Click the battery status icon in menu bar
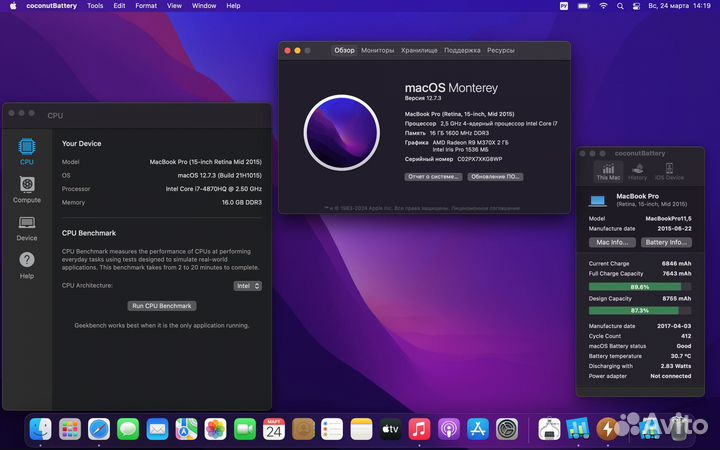The image size is (720, 450). tap(584, 6)
